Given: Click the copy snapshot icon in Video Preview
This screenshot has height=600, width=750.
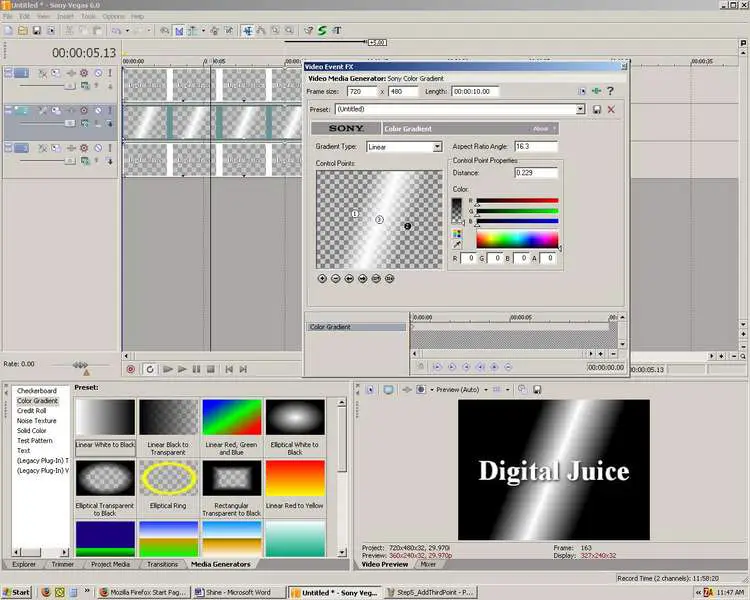Looking at the screenshot, I should click(522, 389).
